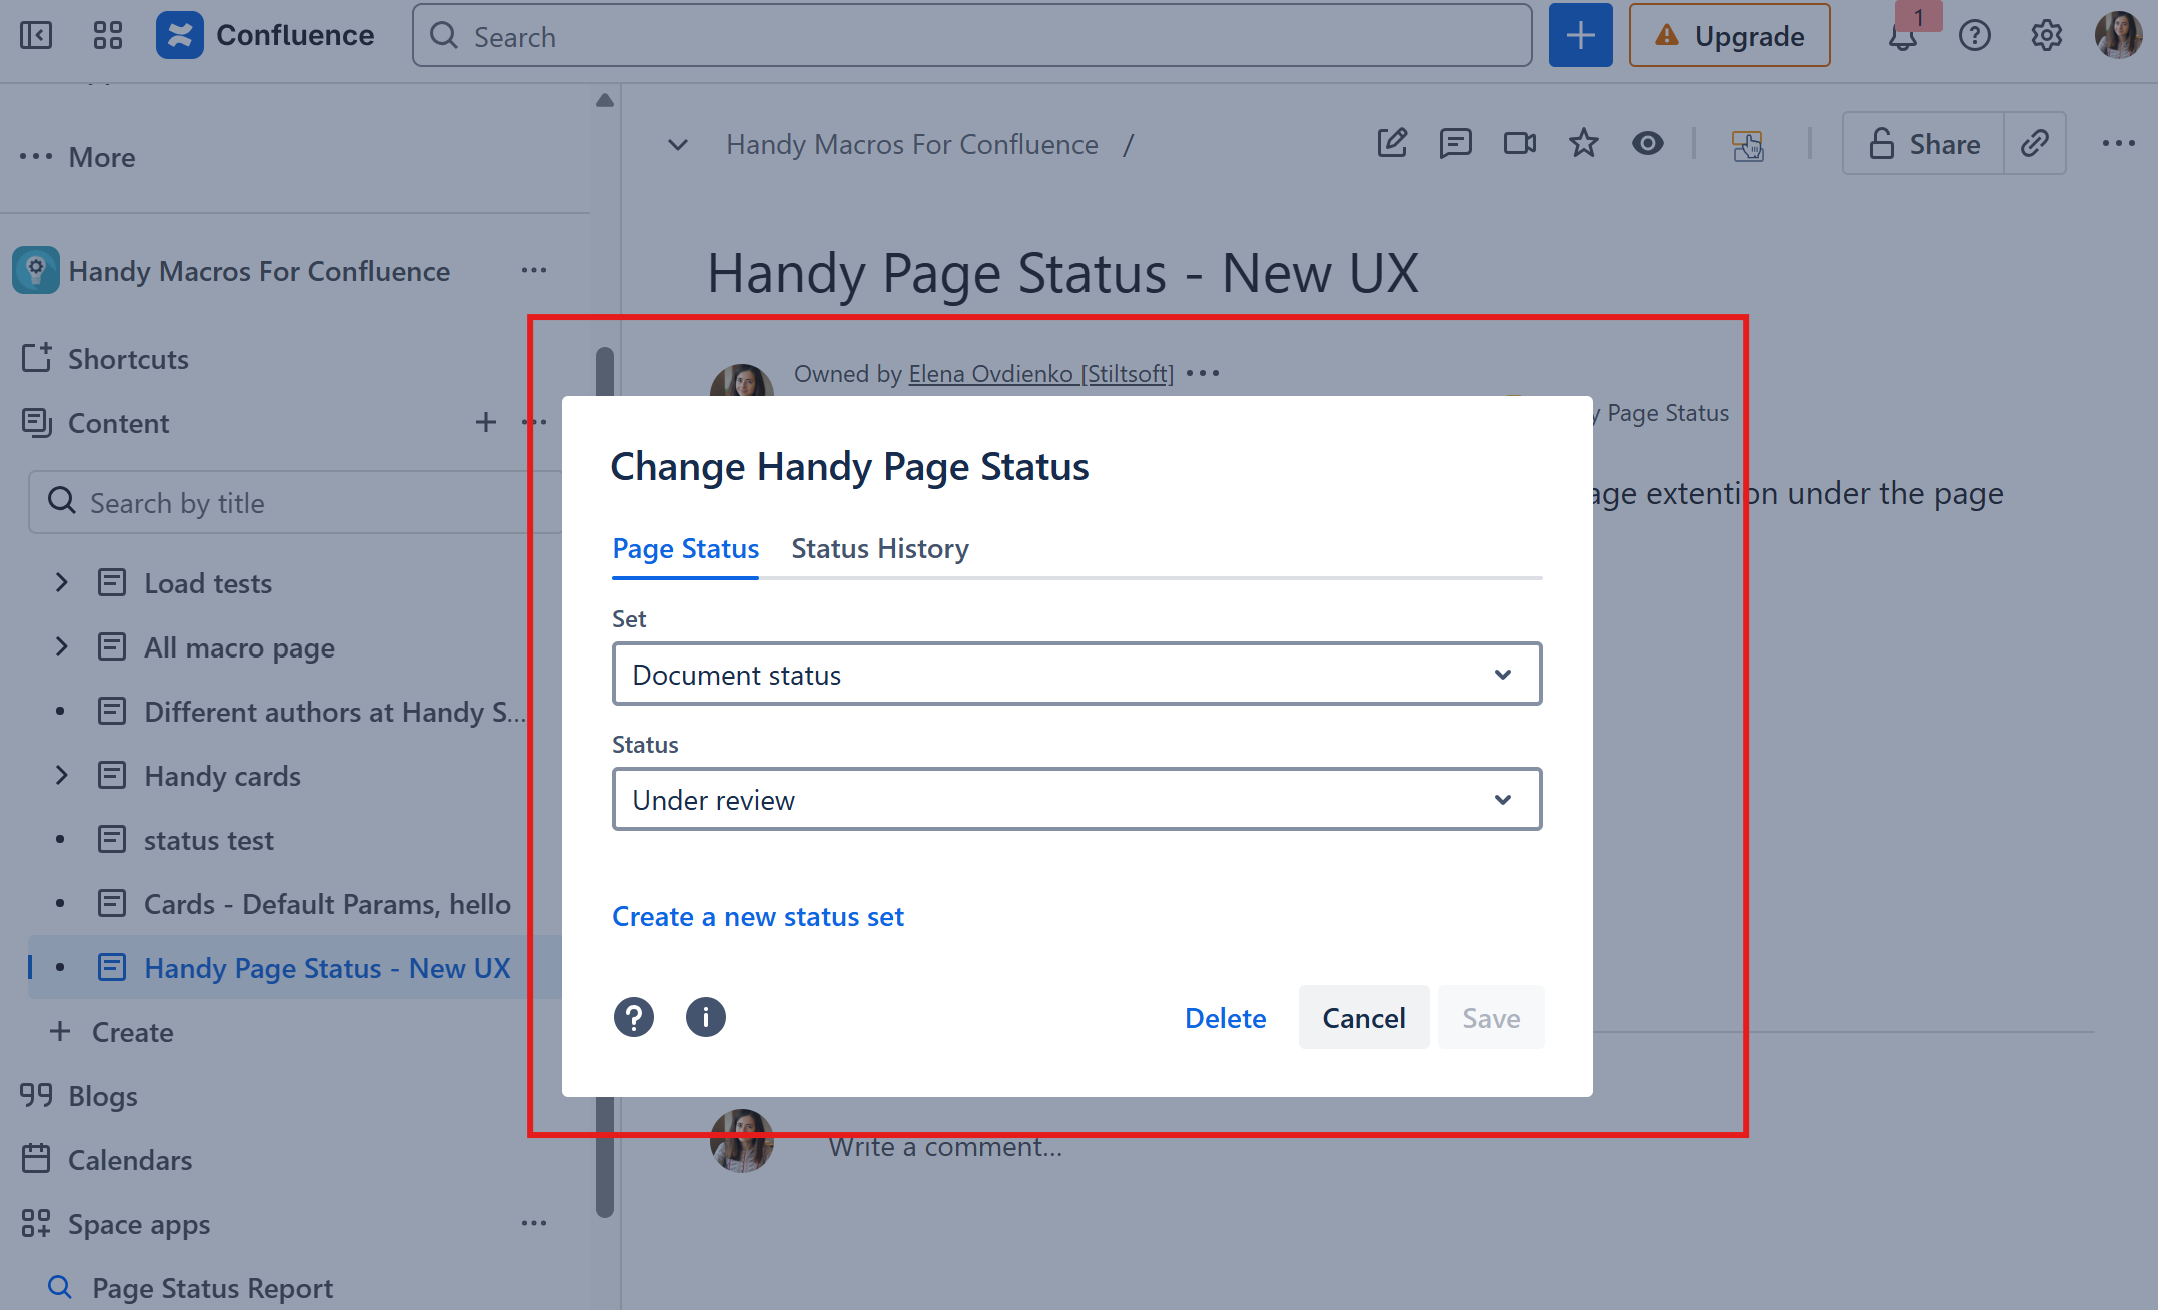Screen dimensions: 2158x1310
Task: Select the Page Status tab
Action: click(x=685, y=549)
